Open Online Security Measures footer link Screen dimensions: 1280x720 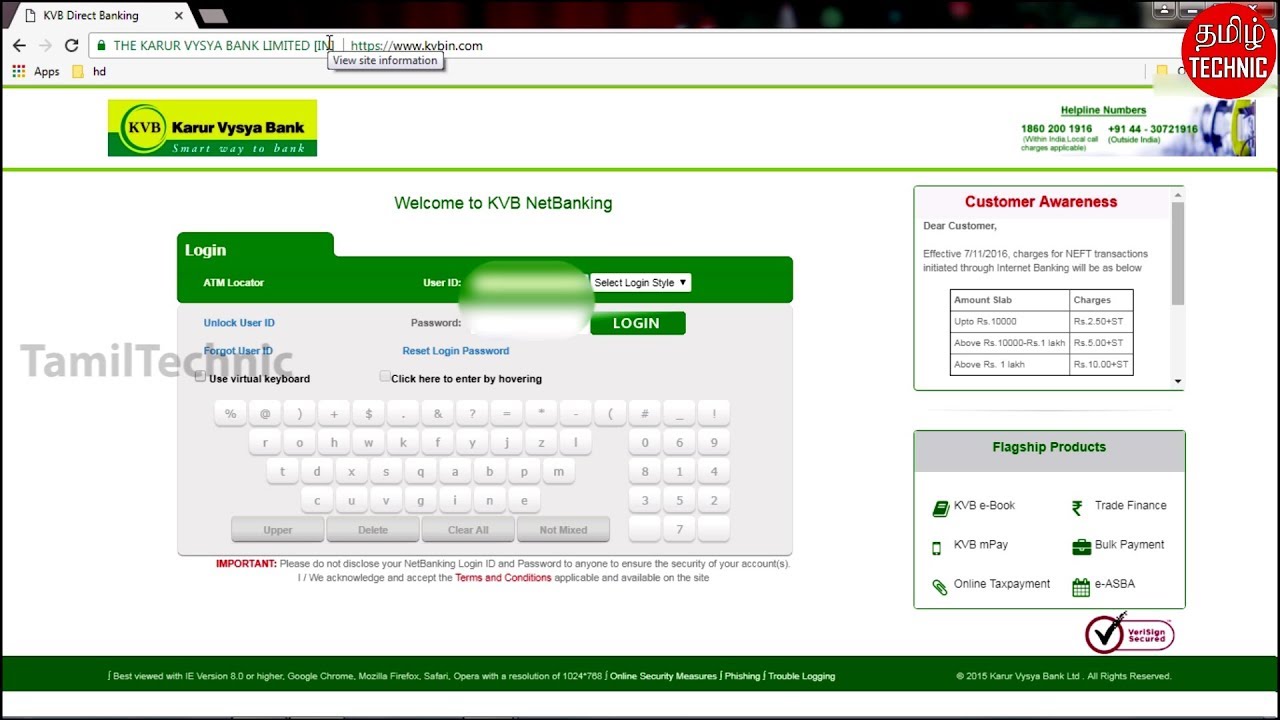(663, 676)
